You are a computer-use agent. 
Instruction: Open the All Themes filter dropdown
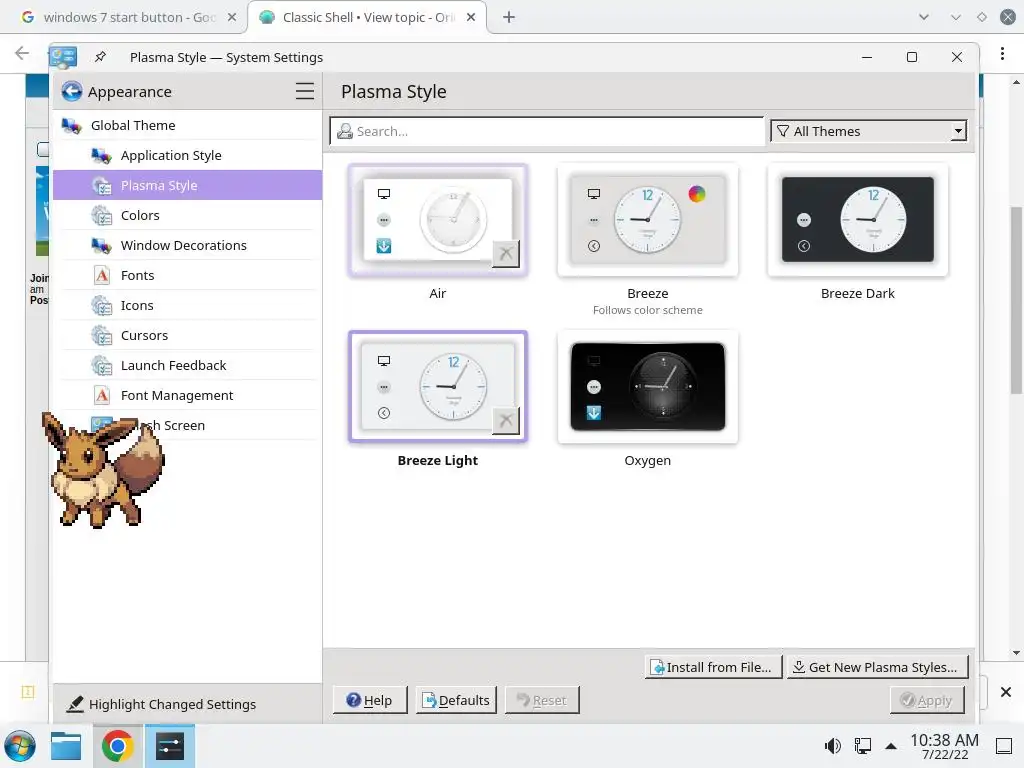[x=869, y=131]
